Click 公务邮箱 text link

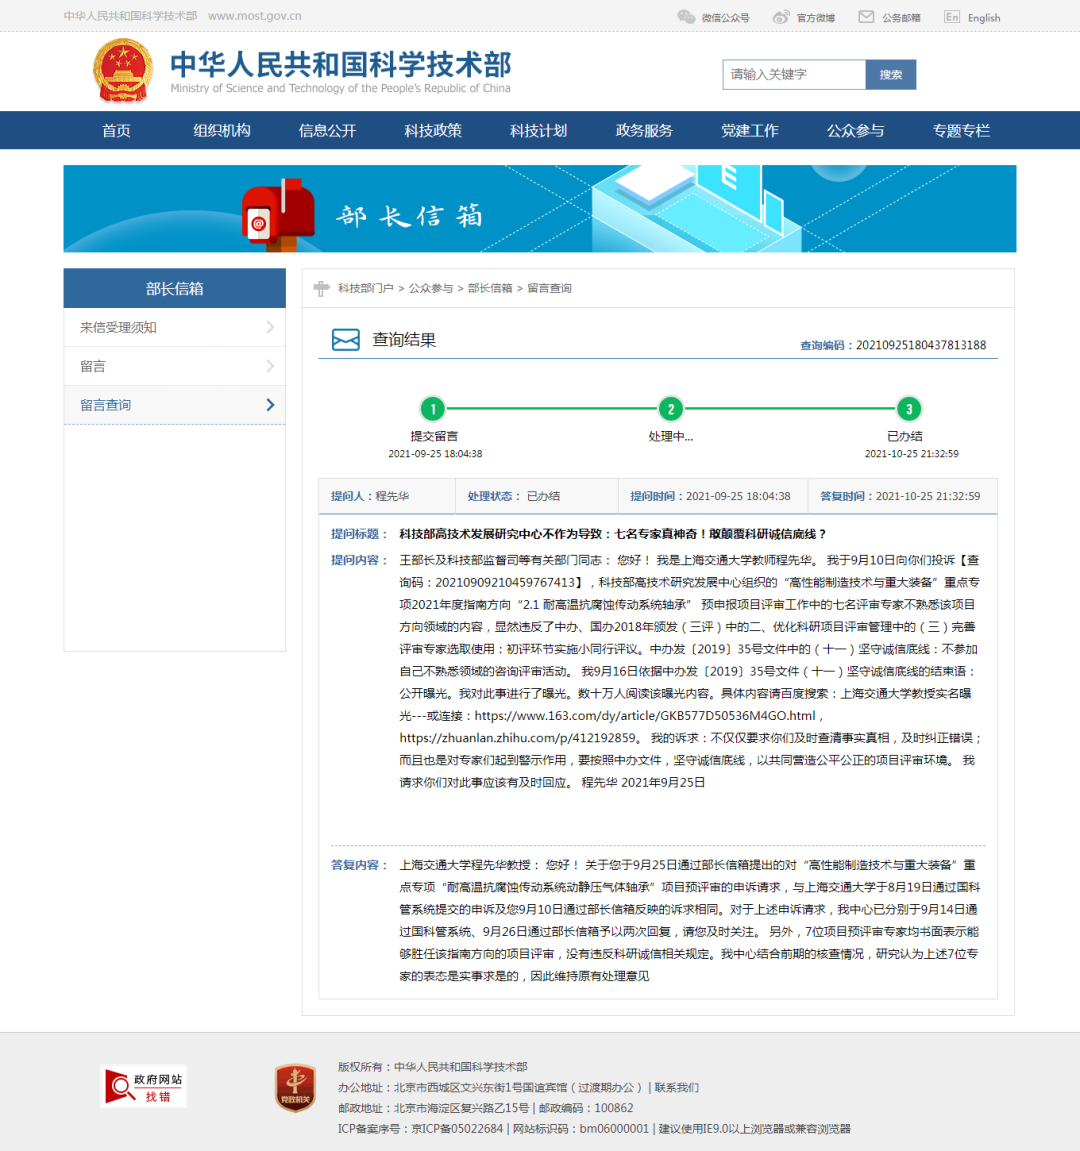[901, 18]
